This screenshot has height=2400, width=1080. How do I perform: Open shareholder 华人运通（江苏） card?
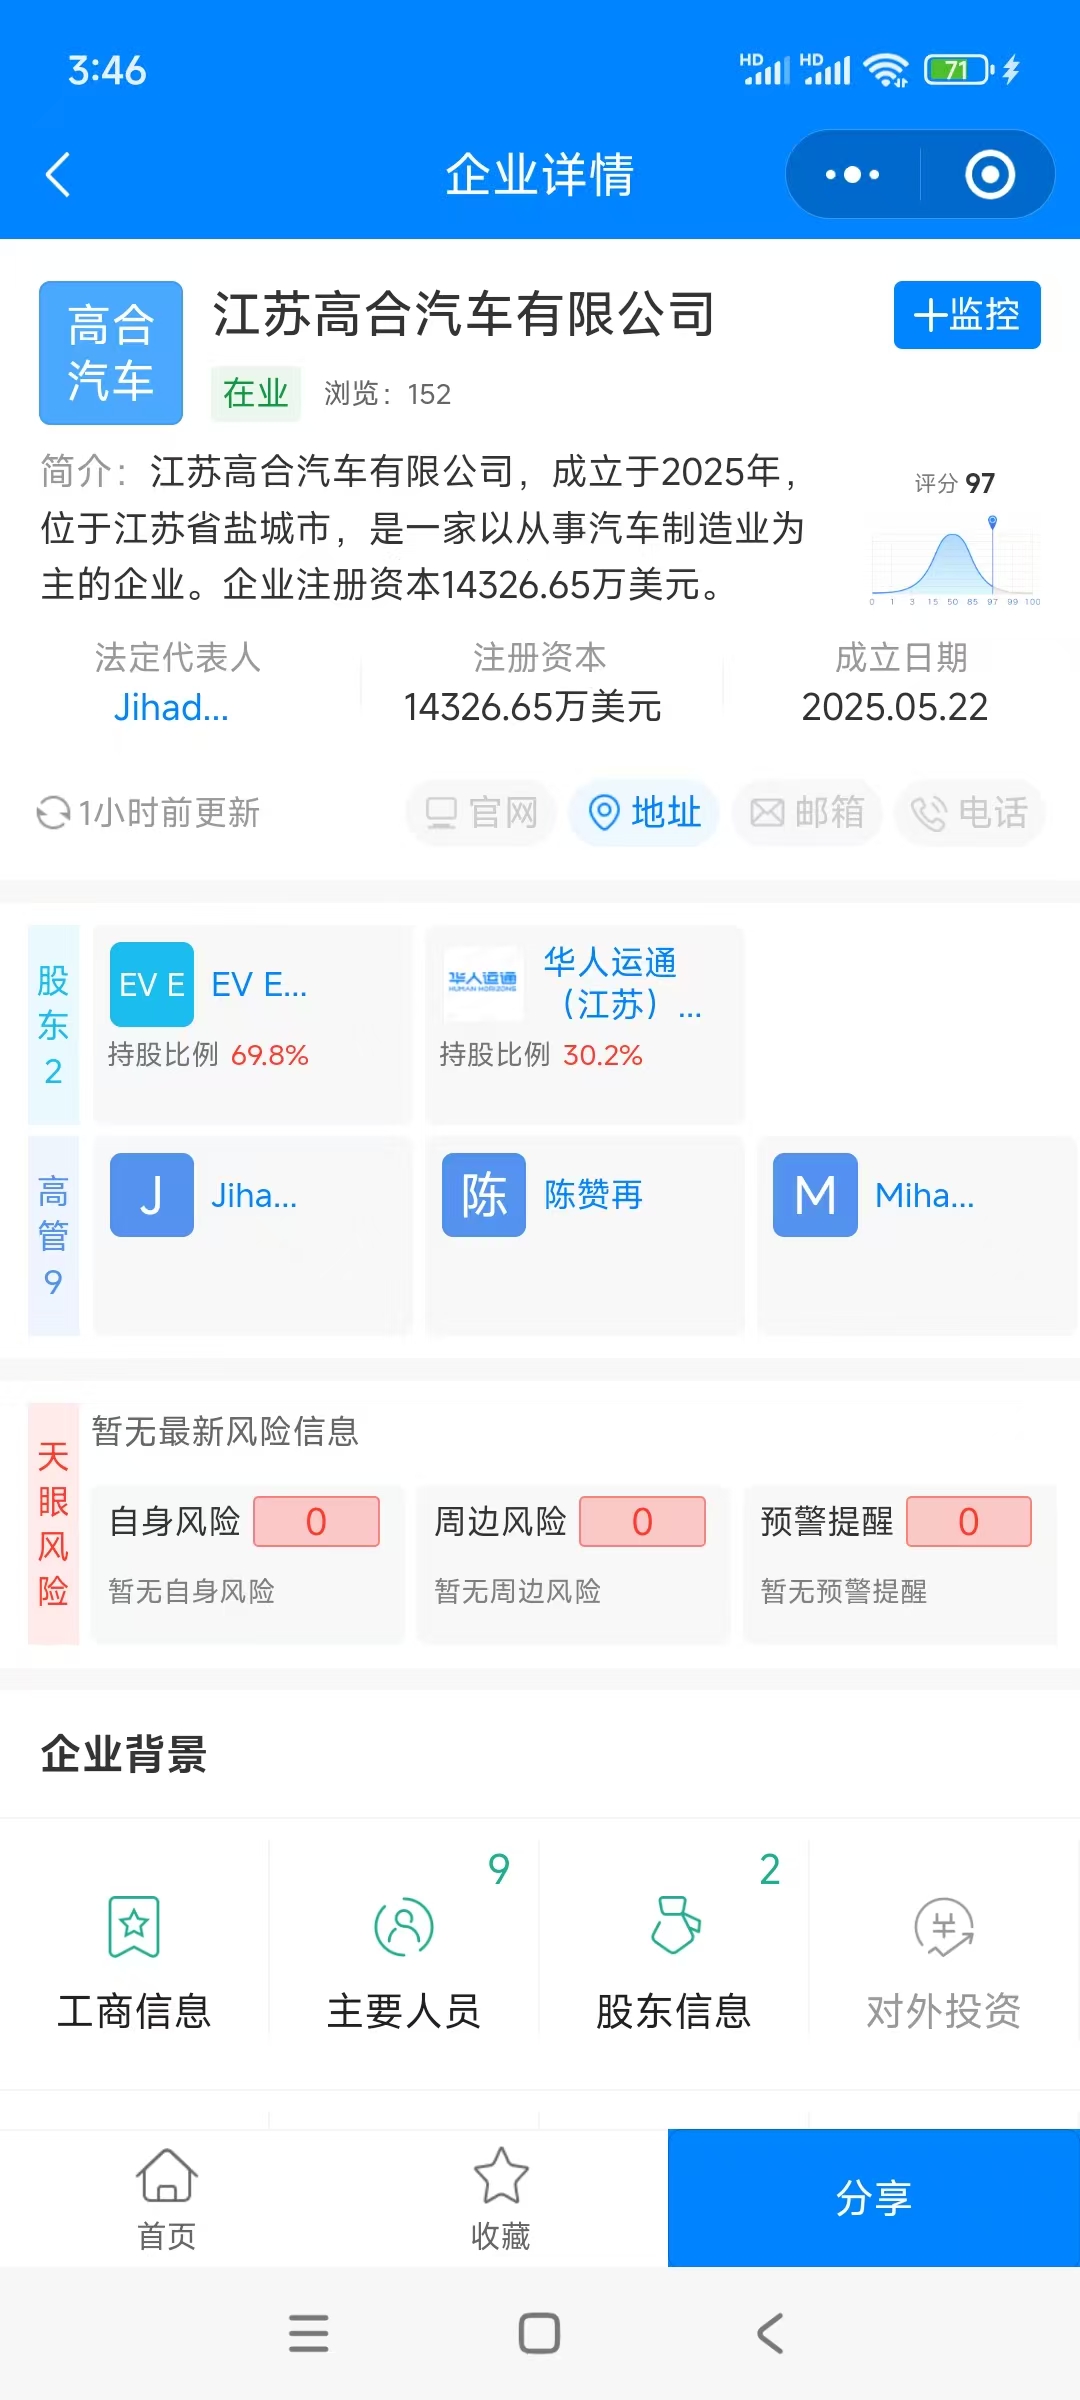point(585,1025)
